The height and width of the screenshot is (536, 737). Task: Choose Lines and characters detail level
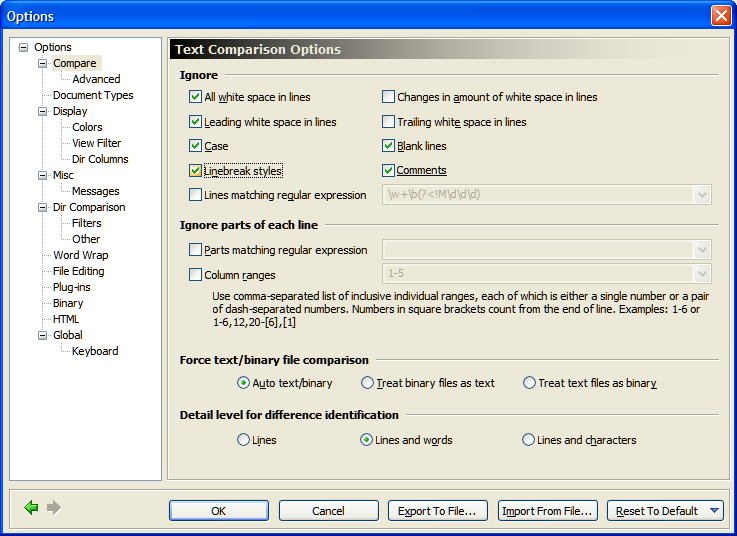point(529,440)
